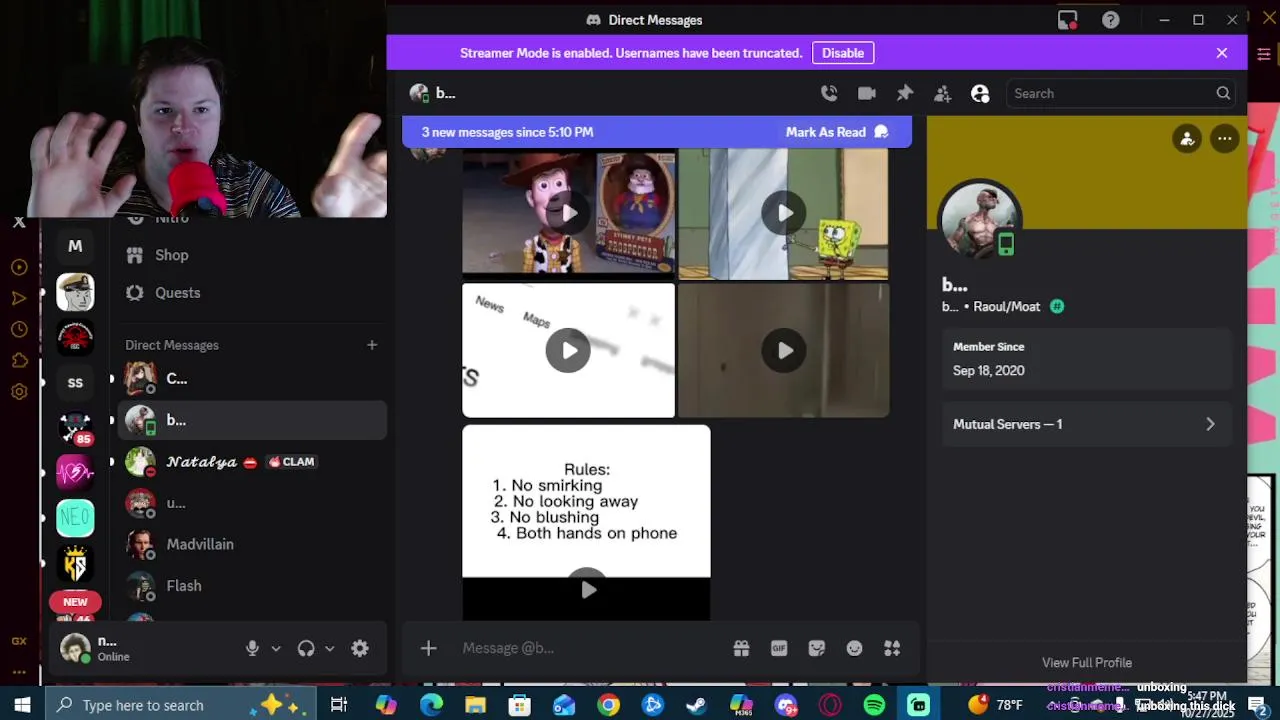The image size is (1280, 720).
Task: Open Discord User Settings gear
Action: [360, 648]
